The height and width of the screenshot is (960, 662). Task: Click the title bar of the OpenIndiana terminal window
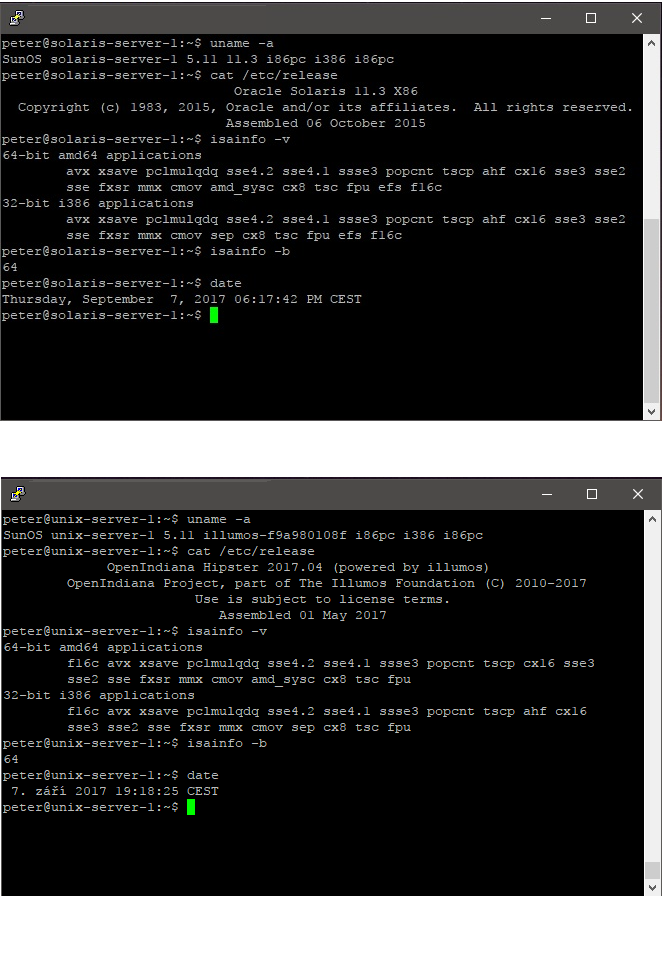[x=276, y=494]
